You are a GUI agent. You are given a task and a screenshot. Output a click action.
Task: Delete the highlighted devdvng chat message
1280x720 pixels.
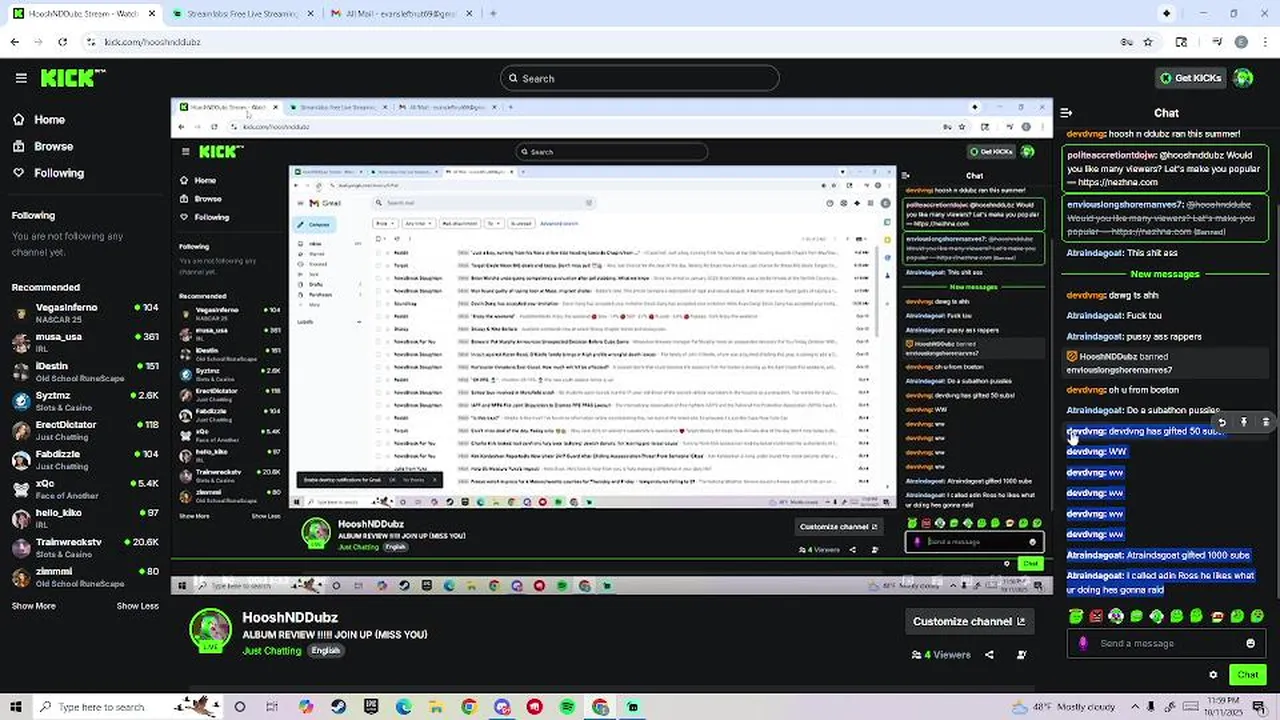[x=1266, y=423]
